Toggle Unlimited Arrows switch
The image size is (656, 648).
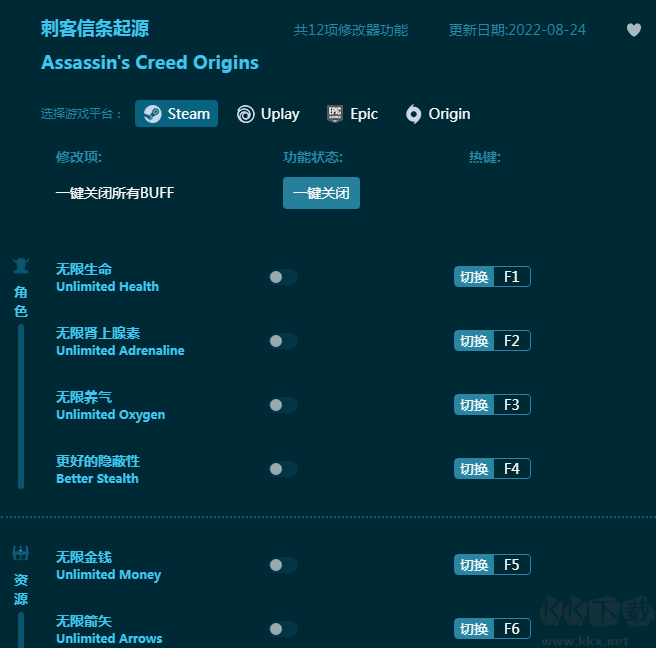[283, 629]
